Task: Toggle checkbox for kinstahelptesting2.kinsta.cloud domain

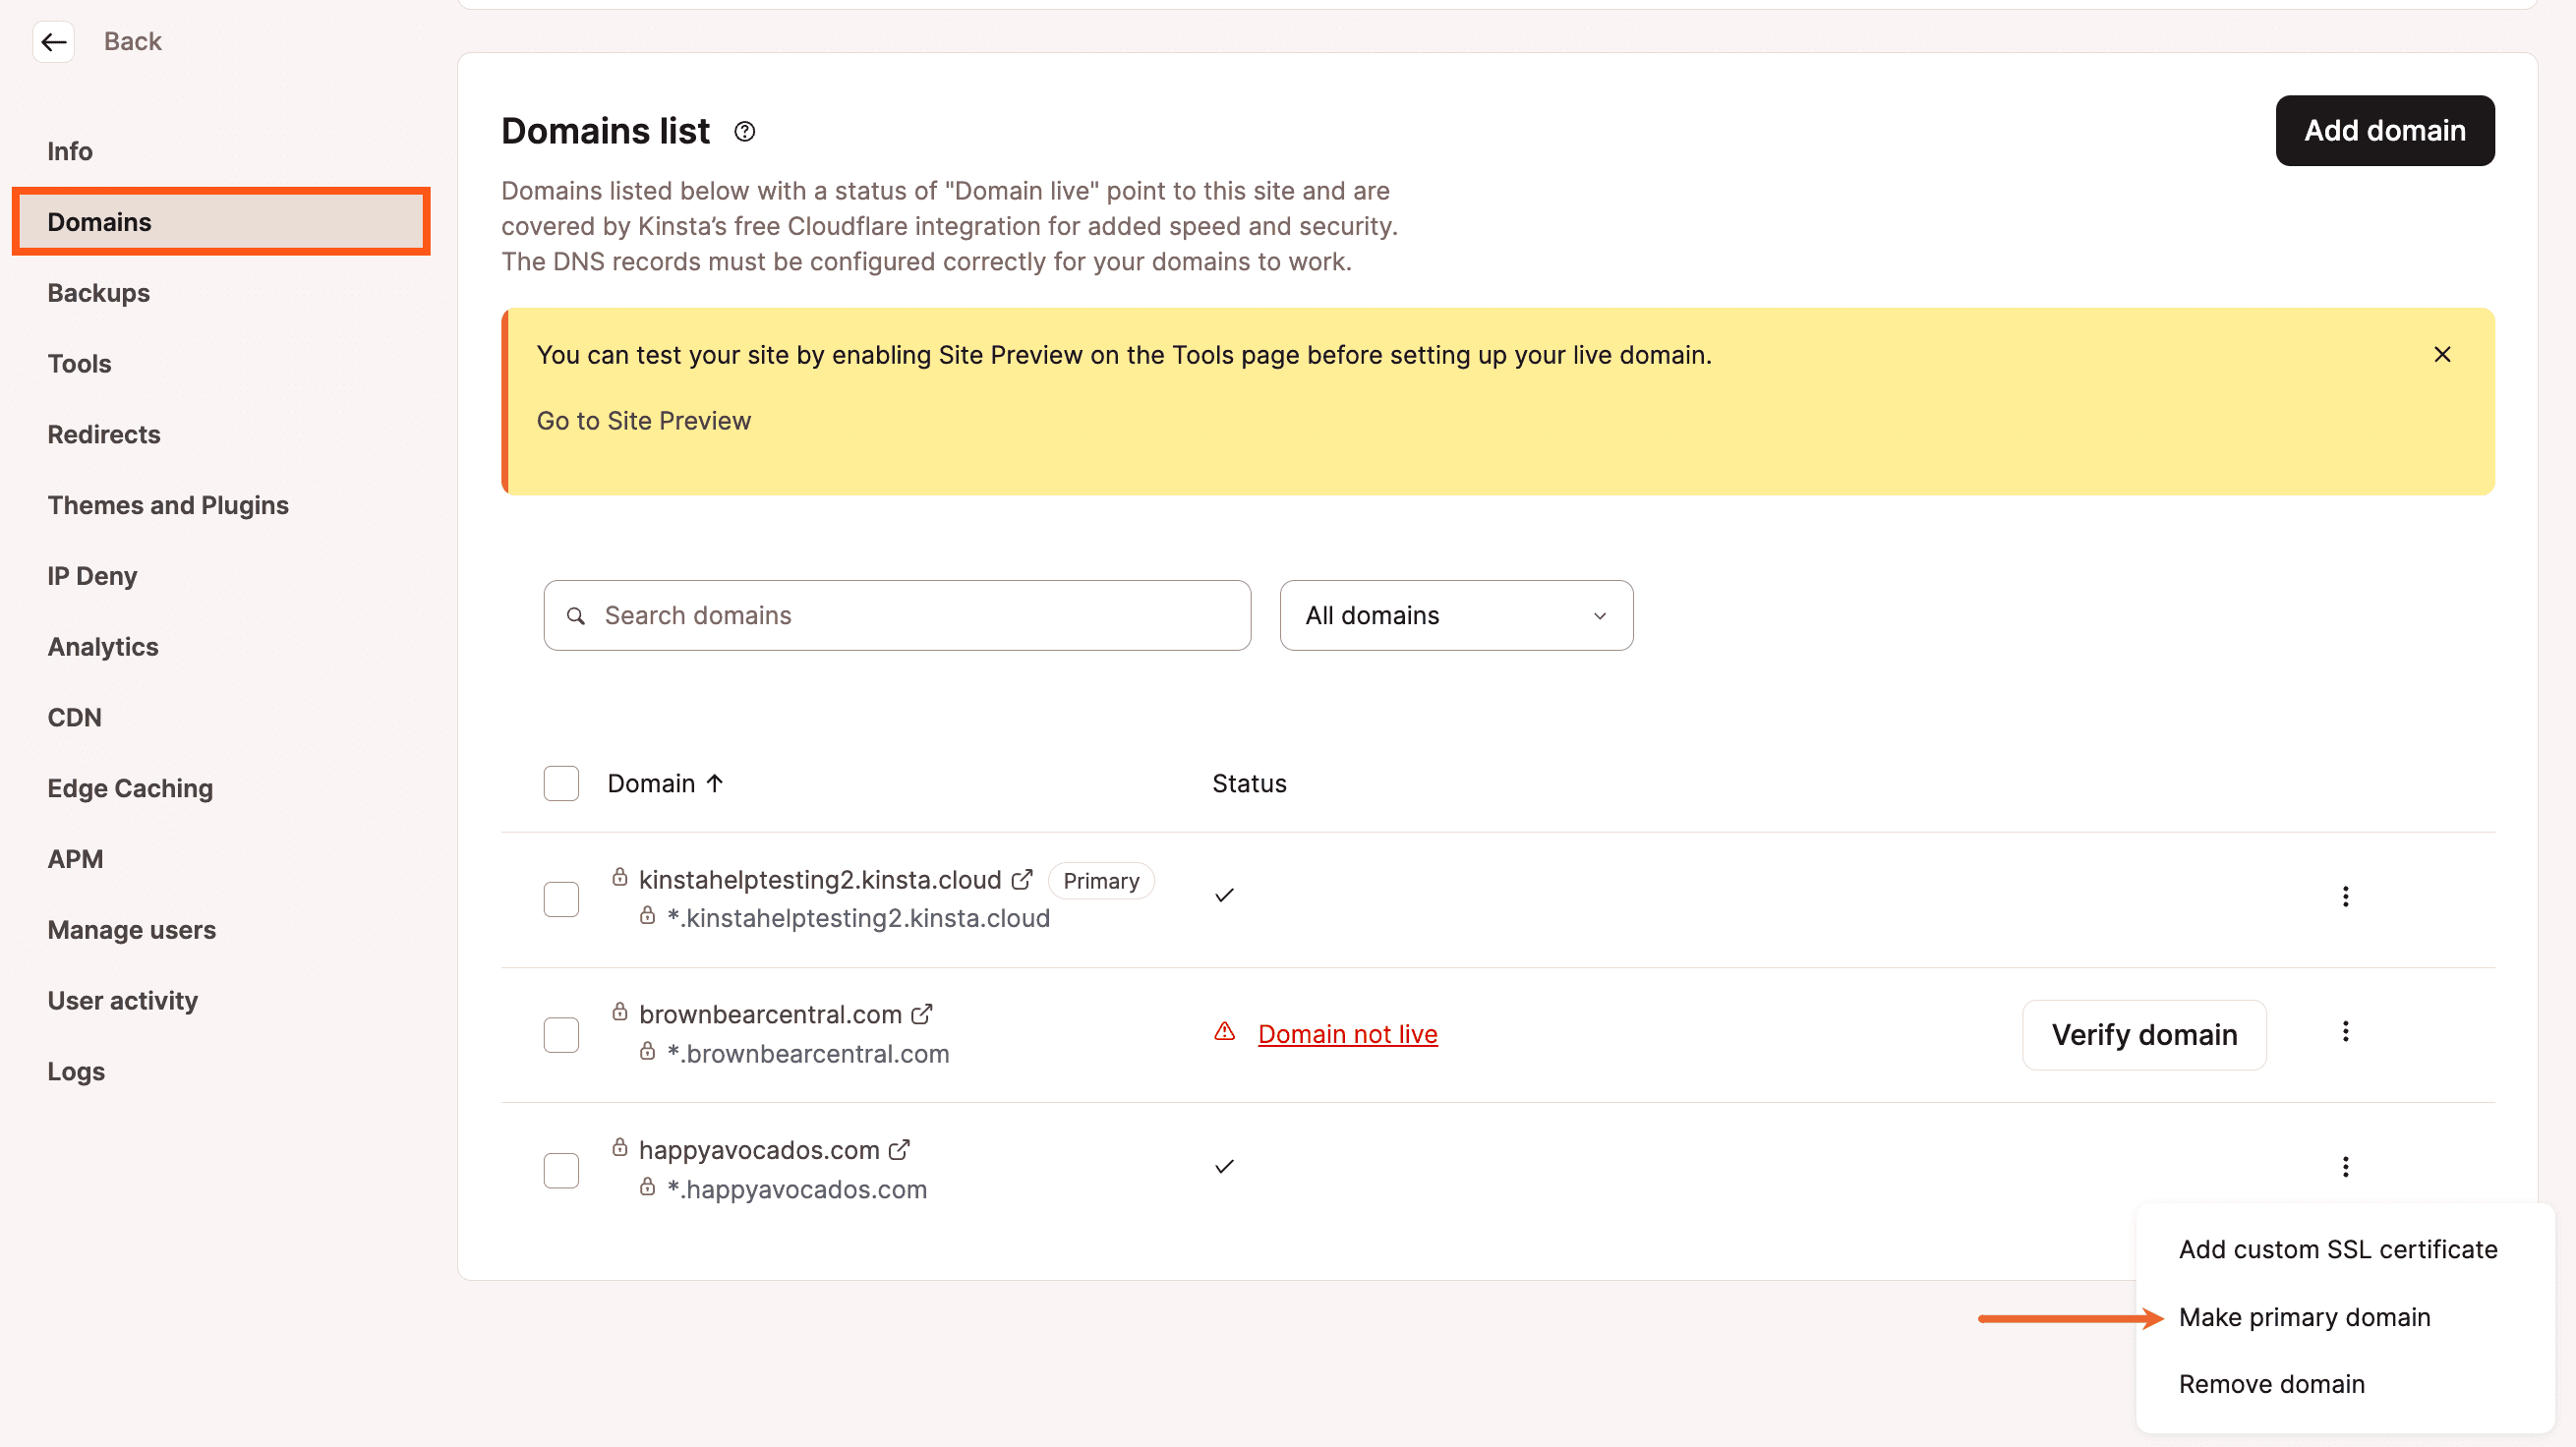Action: coord(560,897)
